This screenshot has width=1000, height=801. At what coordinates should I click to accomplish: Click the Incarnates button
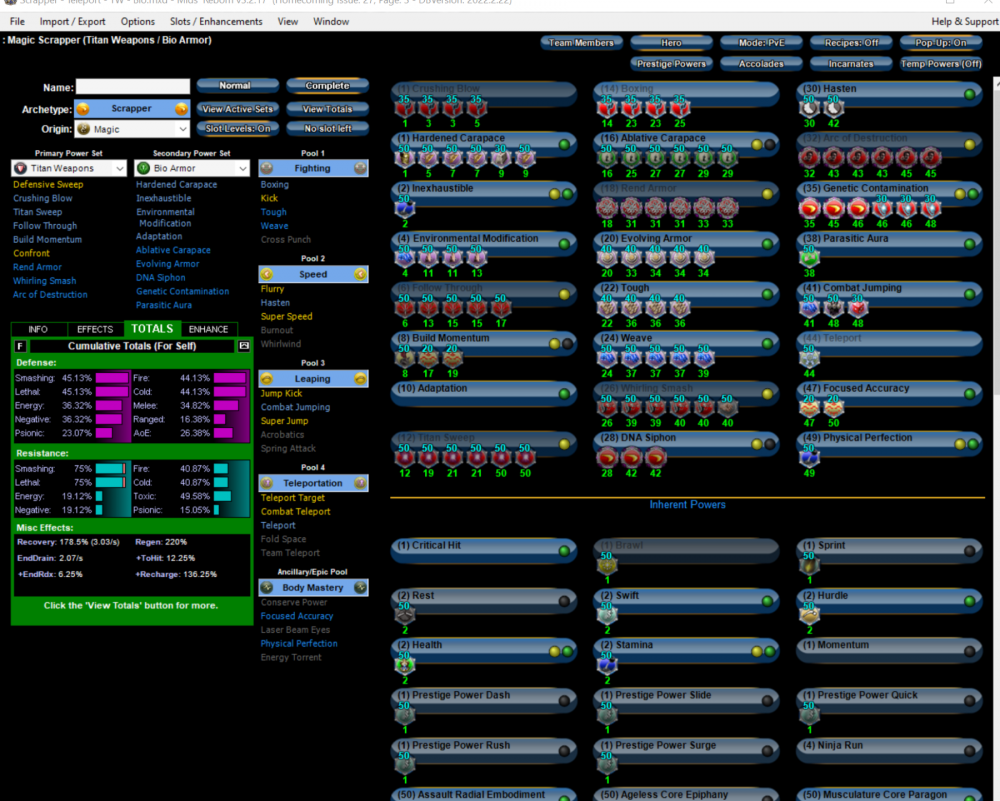pyautogui.click(x=850, y=64)
